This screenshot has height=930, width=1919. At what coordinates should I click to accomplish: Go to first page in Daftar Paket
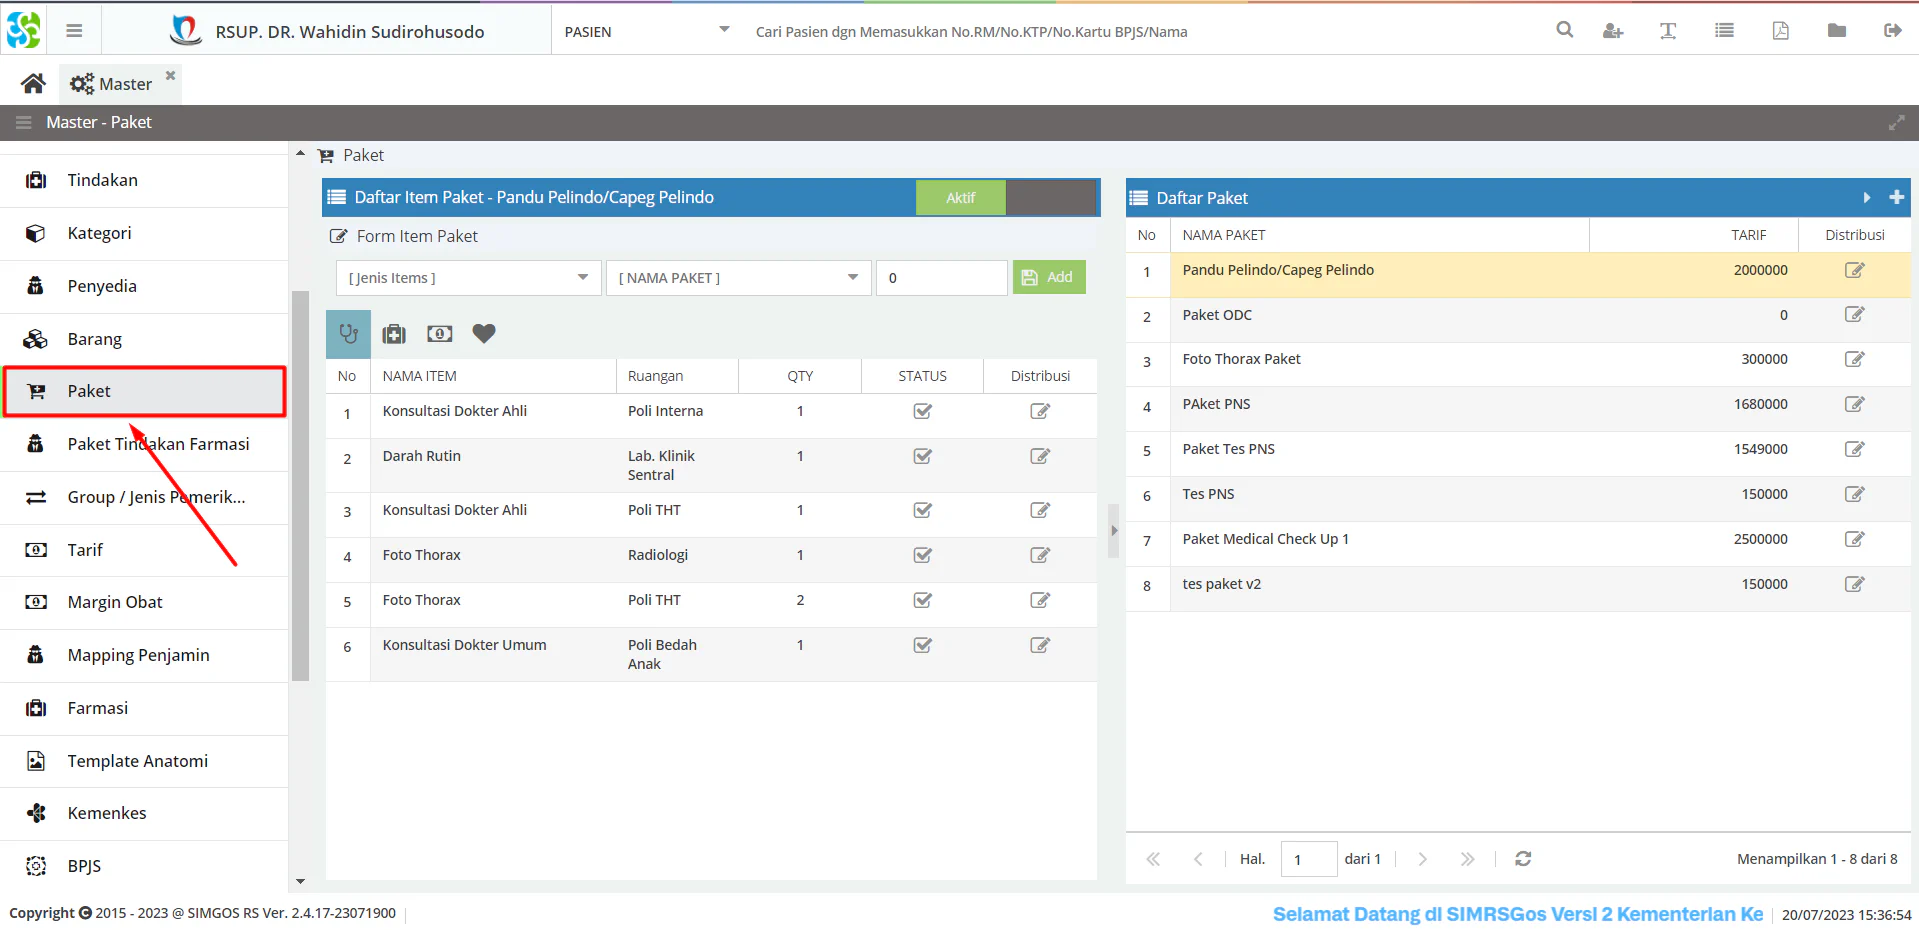(1153, 859)
